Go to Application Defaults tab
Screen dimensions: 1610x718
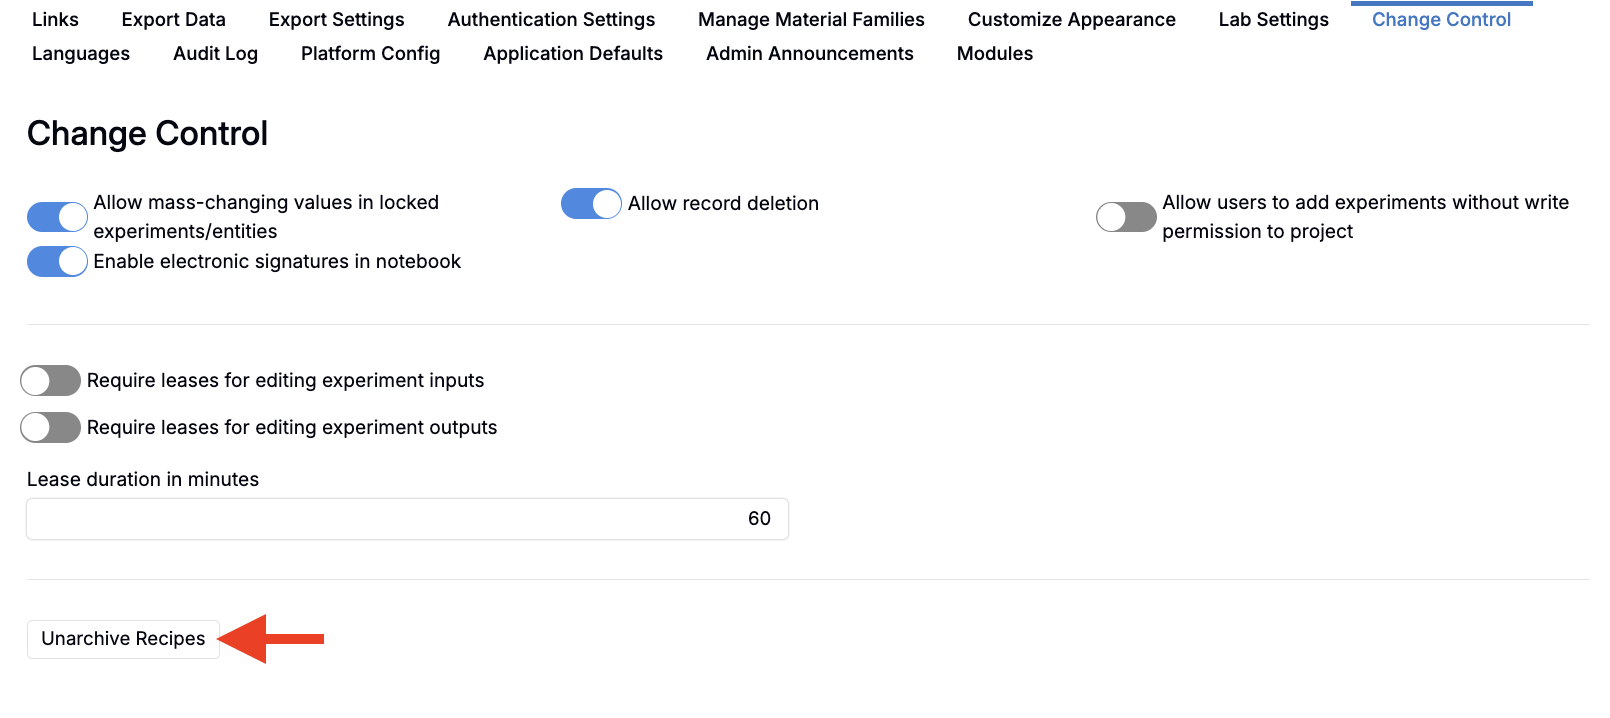click(573, 54)
